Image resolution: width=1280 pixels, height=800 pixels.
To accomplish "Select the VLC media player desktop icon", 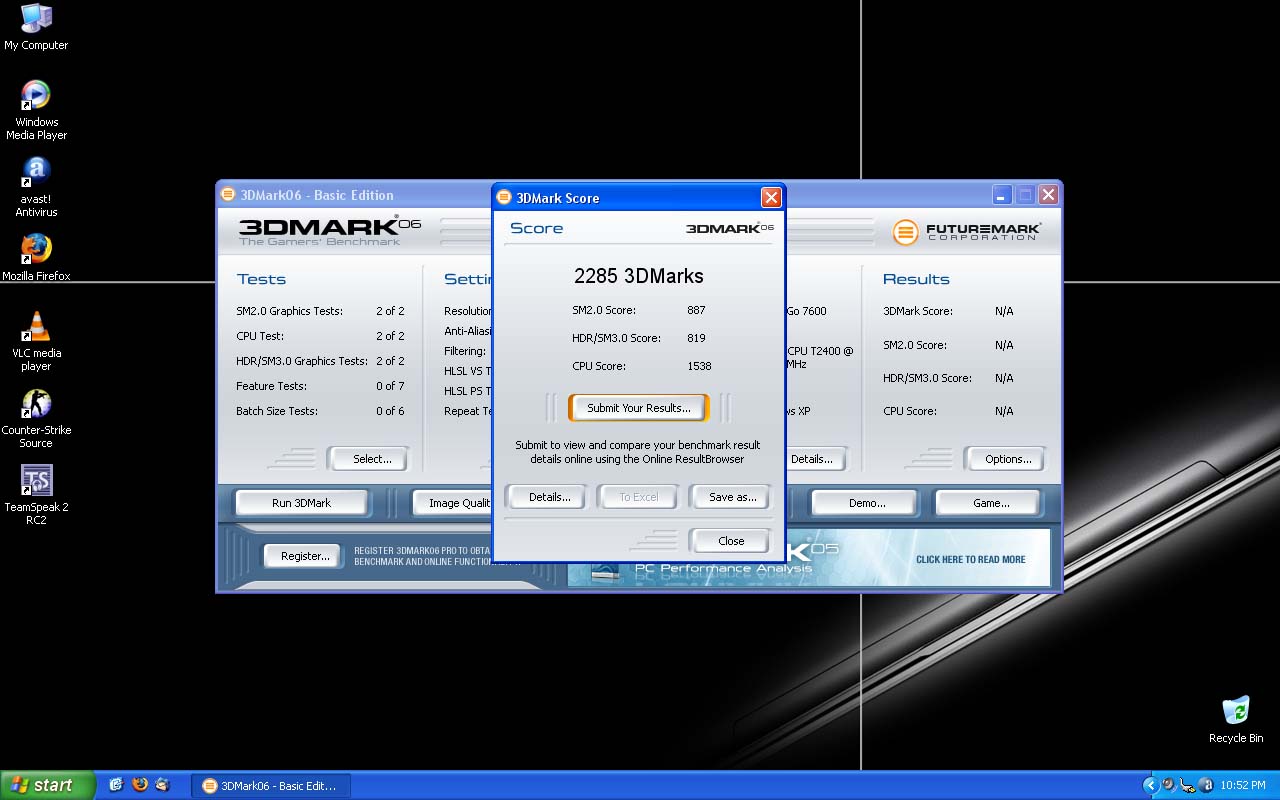I will [36, 342].
